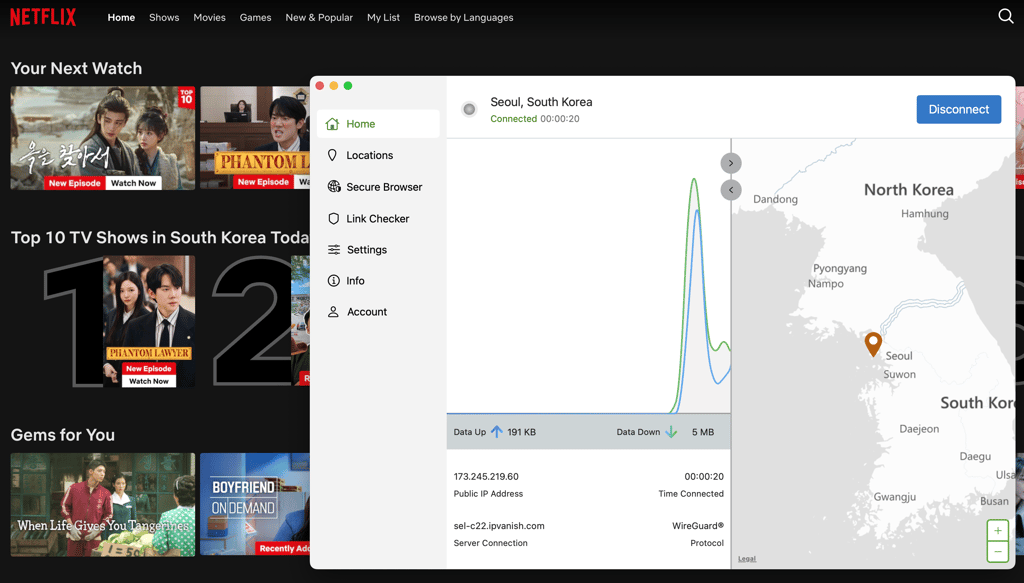
Task: Click the Netflix logo
Action: (x=43, y=17)
